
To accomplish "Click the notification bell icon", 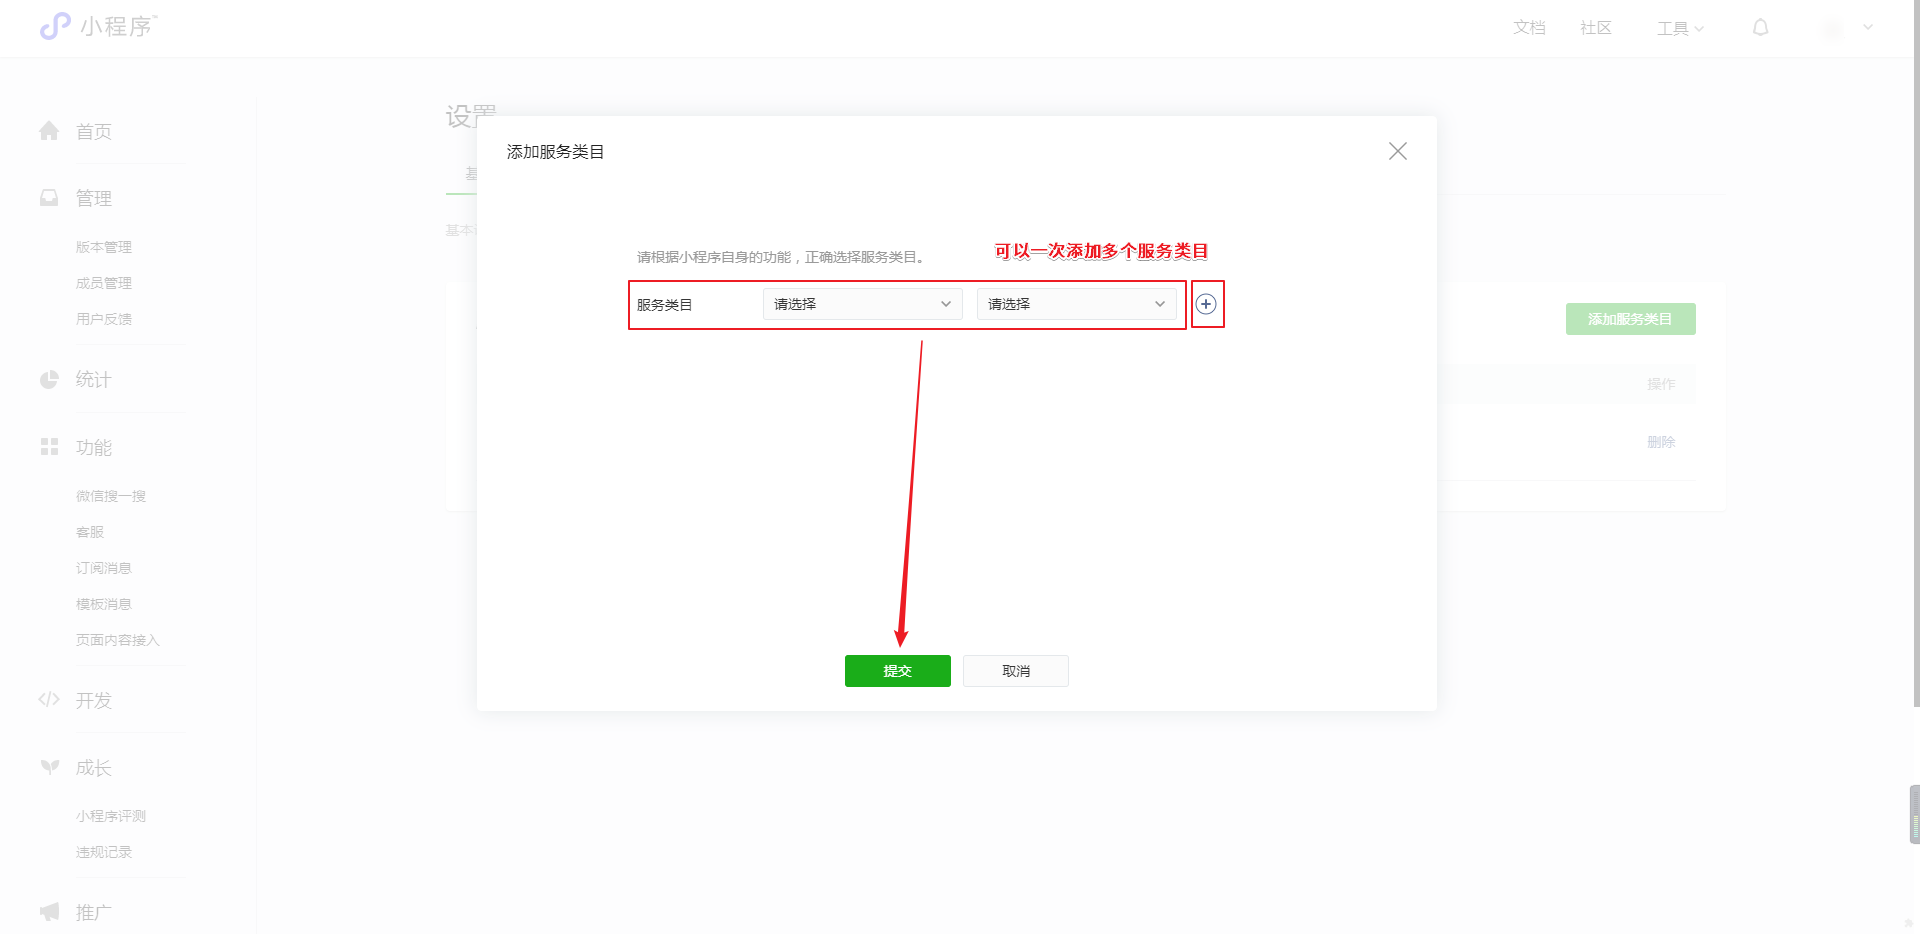I will (x=1760, y=28).
